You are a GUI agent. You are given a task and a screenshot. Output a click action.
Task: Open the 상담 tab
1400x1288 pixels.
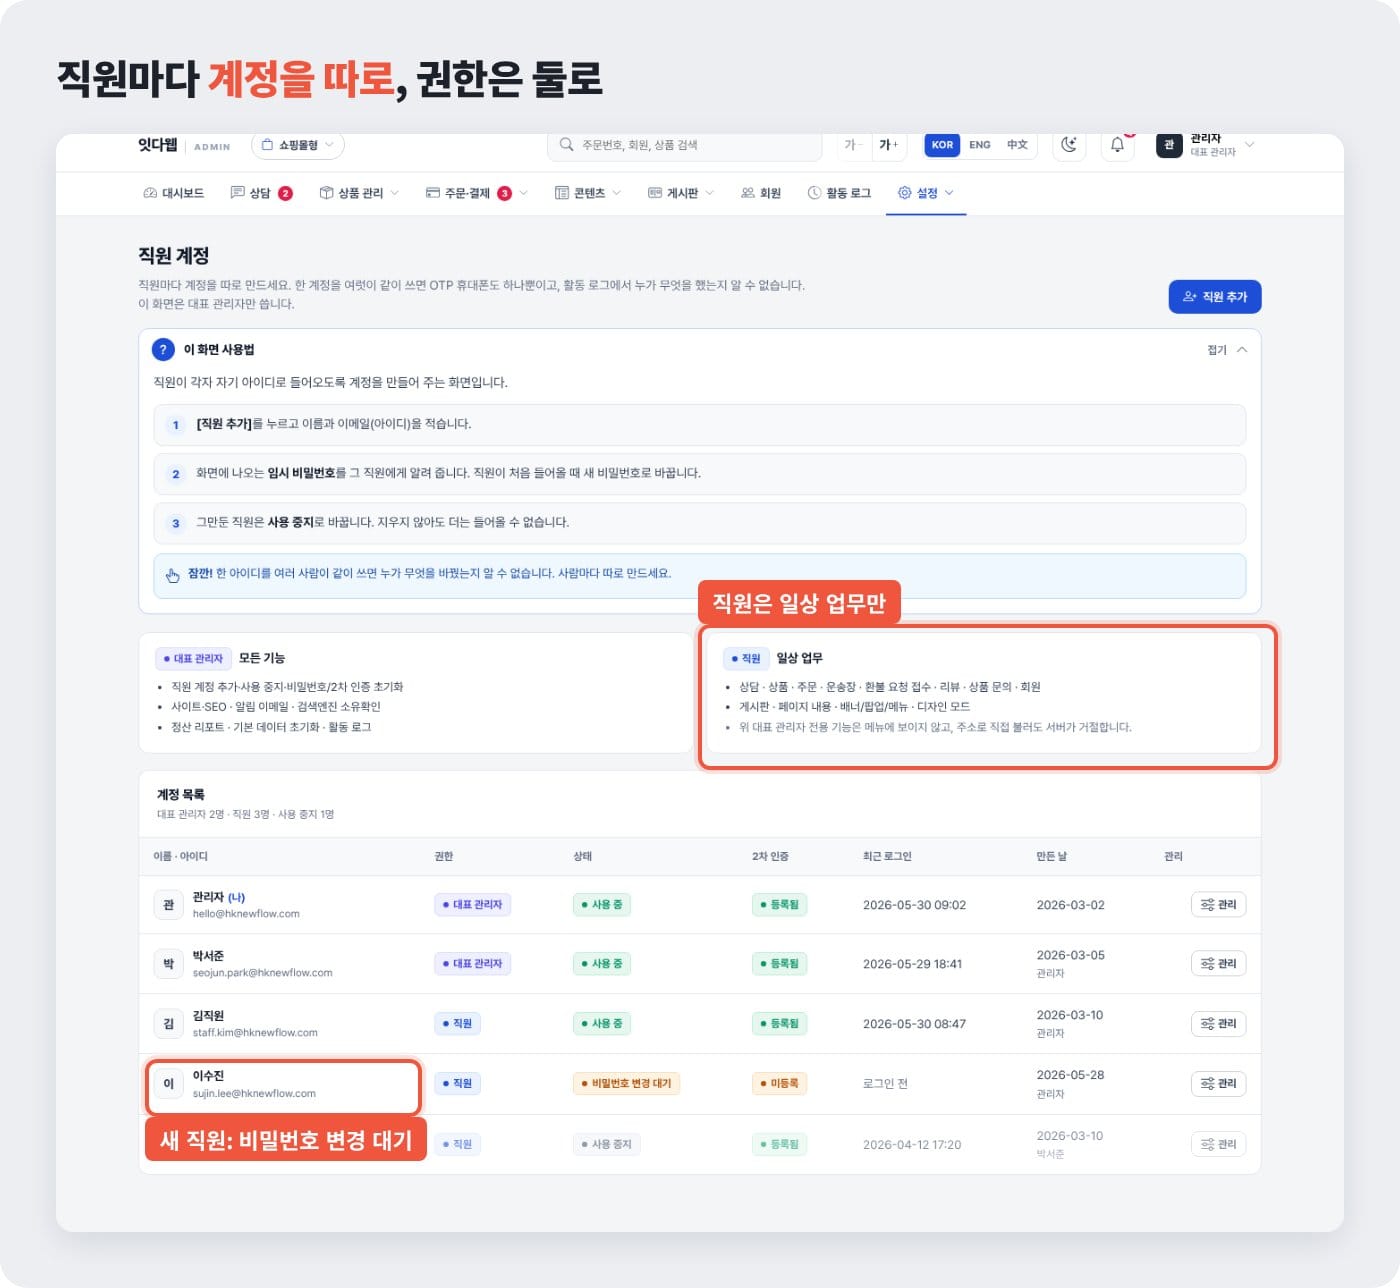pos(261,193)
